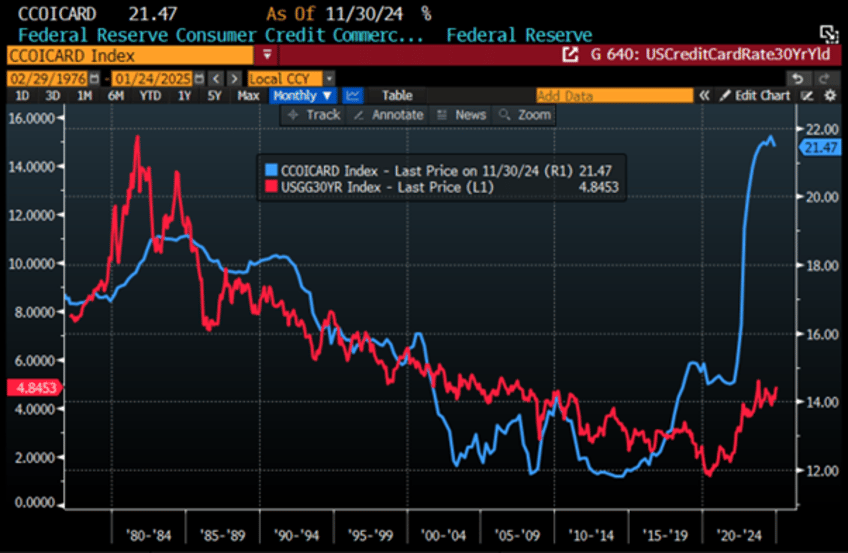848x553 pixels.
Task: Step date range backward with left arrow
Action: tap(216, 79)
